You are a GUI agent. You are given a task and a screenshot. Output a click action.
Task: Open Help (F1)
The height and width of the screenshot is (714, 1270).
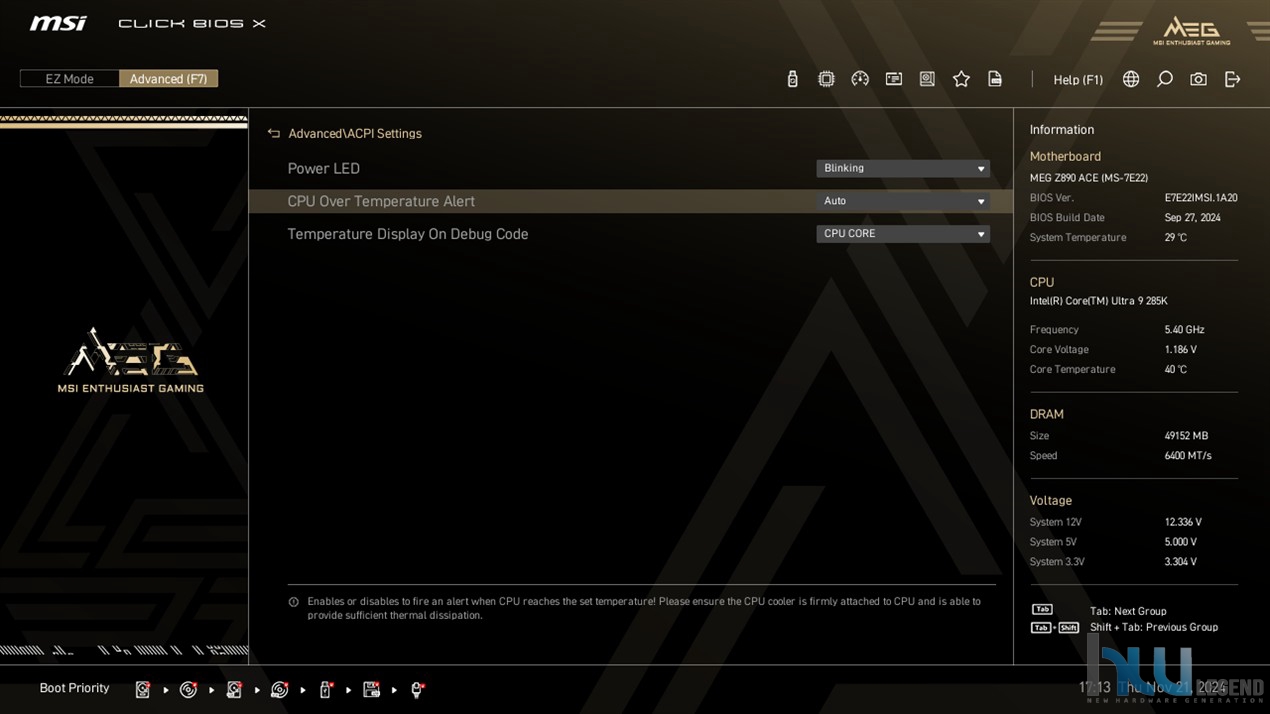(1078, 80)
